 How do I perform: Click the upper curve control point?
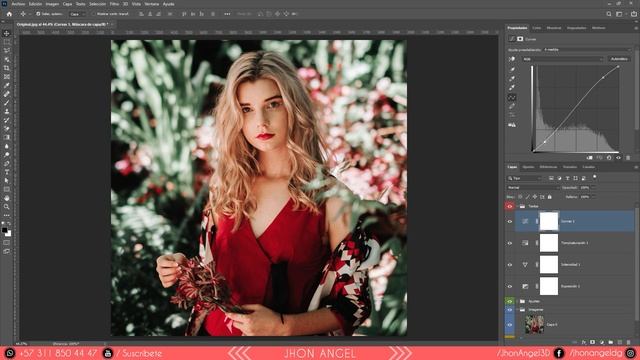603,77
